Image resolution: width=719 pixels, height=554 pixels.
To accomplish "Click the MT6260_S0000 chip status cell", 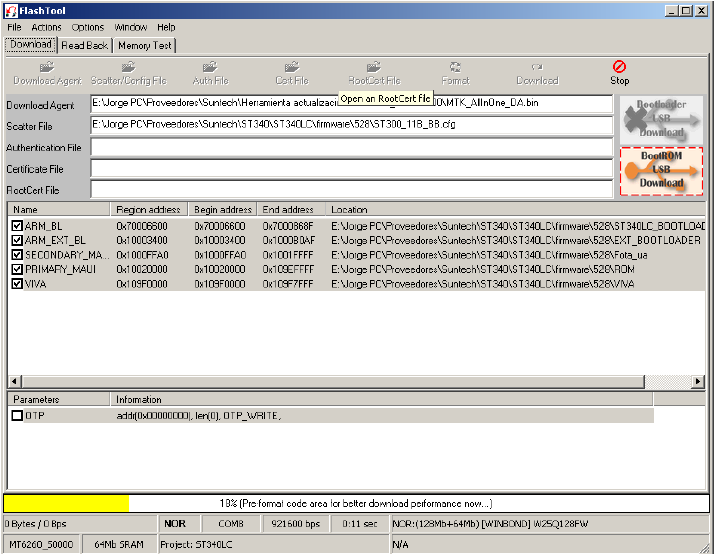I will click(x=41, y=544).
